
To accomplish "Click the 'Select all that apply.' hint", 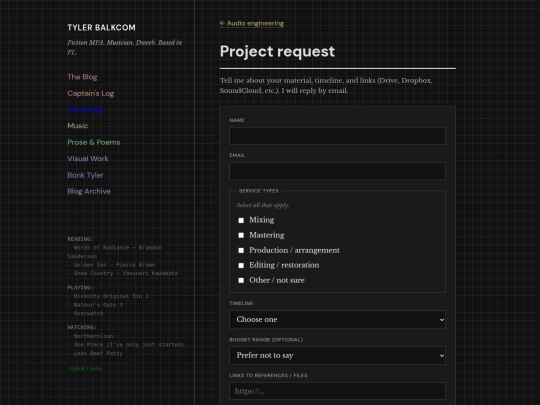I will coord(263,205).
